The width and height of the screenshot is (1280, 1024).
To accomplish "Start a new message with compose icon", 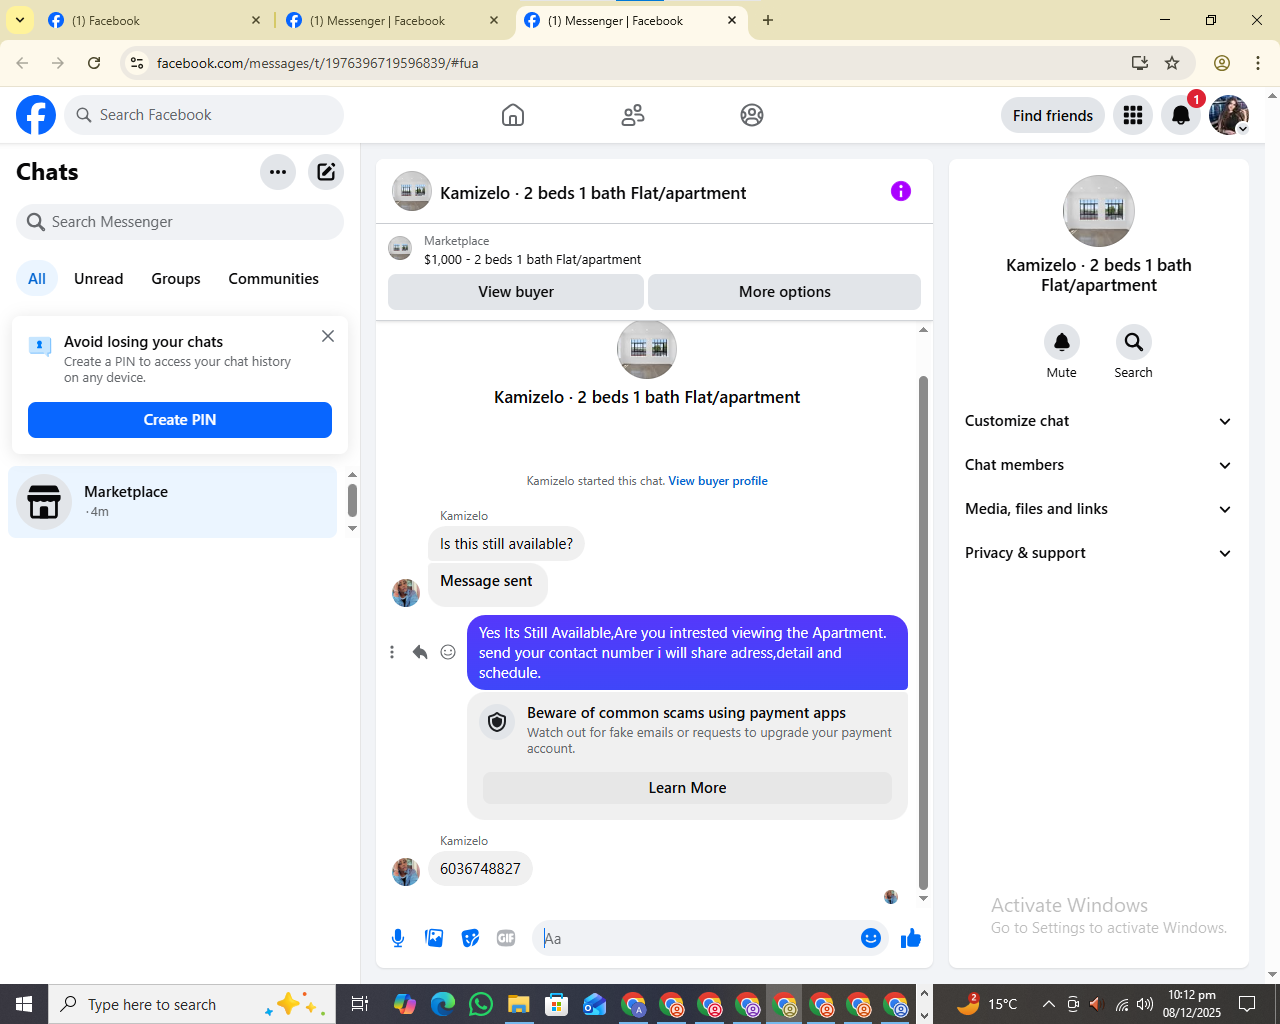I will click(326, 172).
